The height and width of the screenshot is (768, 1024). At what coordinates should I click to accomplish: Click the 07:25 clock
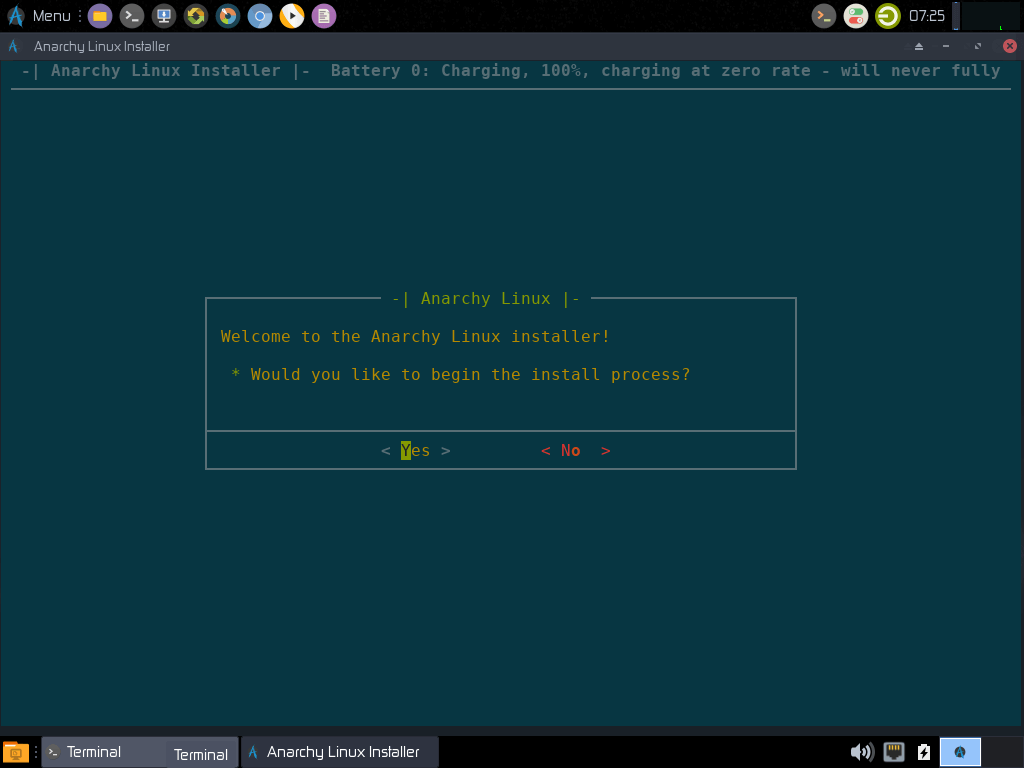pyautogui.click(x=927, y=16)
